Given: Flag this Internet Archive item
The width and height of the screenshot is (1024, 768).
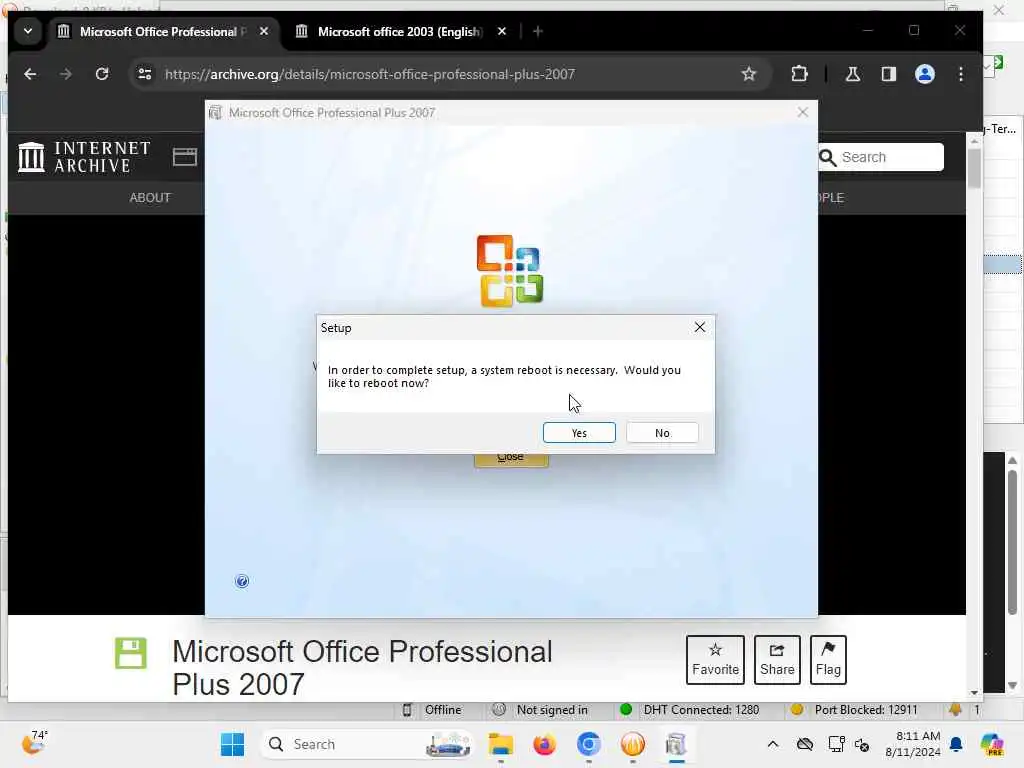Looking at the screenshot, I should click(828, 660).
